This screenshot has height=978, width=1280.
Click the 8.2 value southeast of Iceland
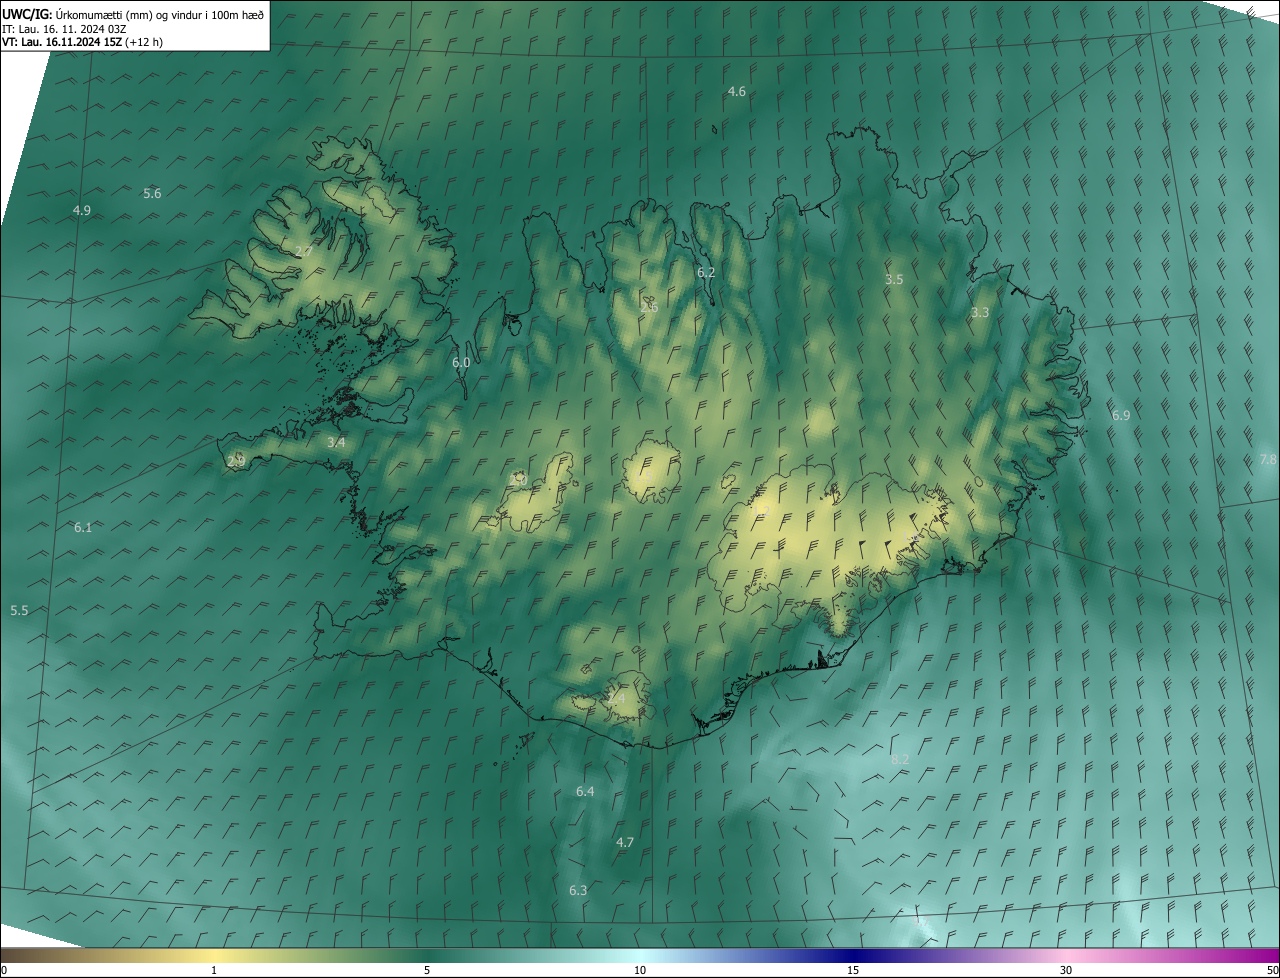click(900, 759)
